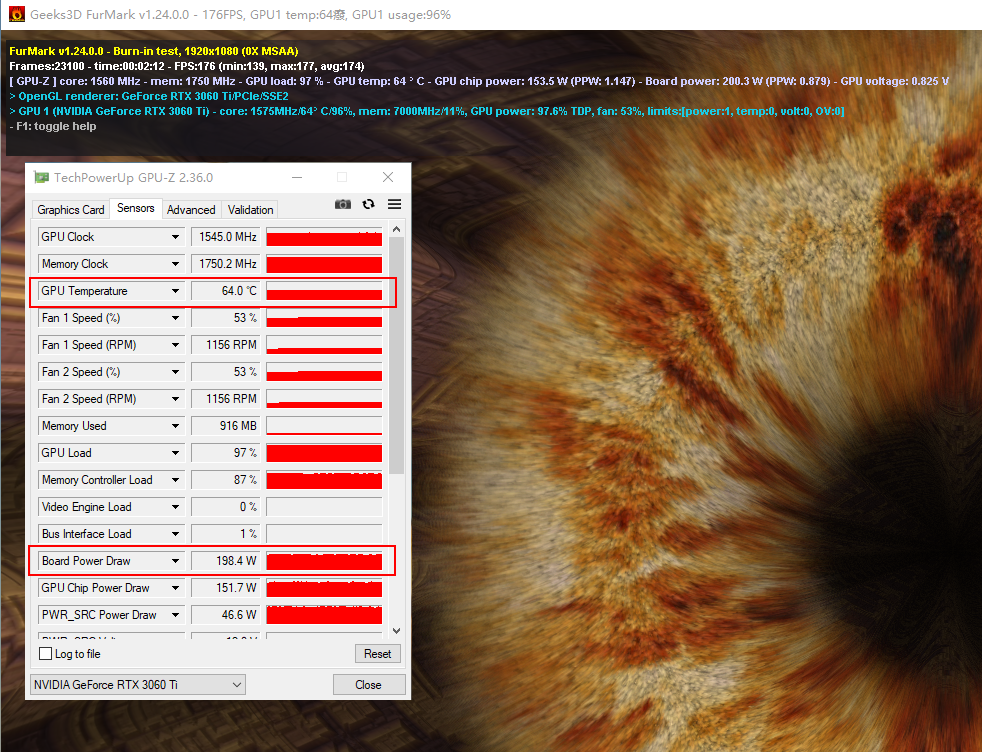982x752 pixels.
Task: Open the GPU Load sensor dropdown
Action: click(x=175, y=453)
